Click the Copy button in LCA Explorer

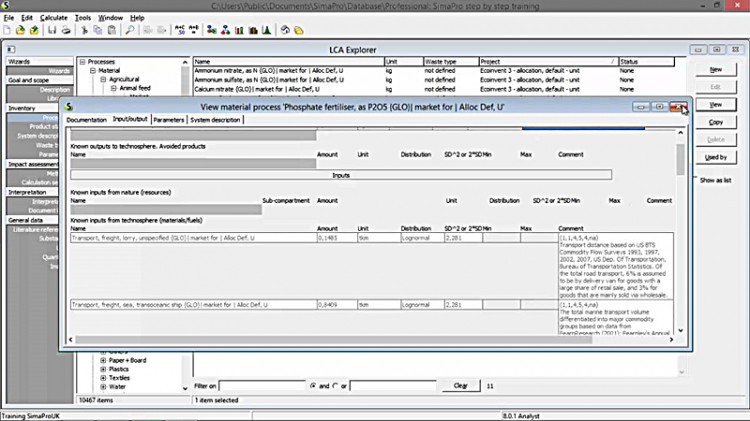click(716, 122)
